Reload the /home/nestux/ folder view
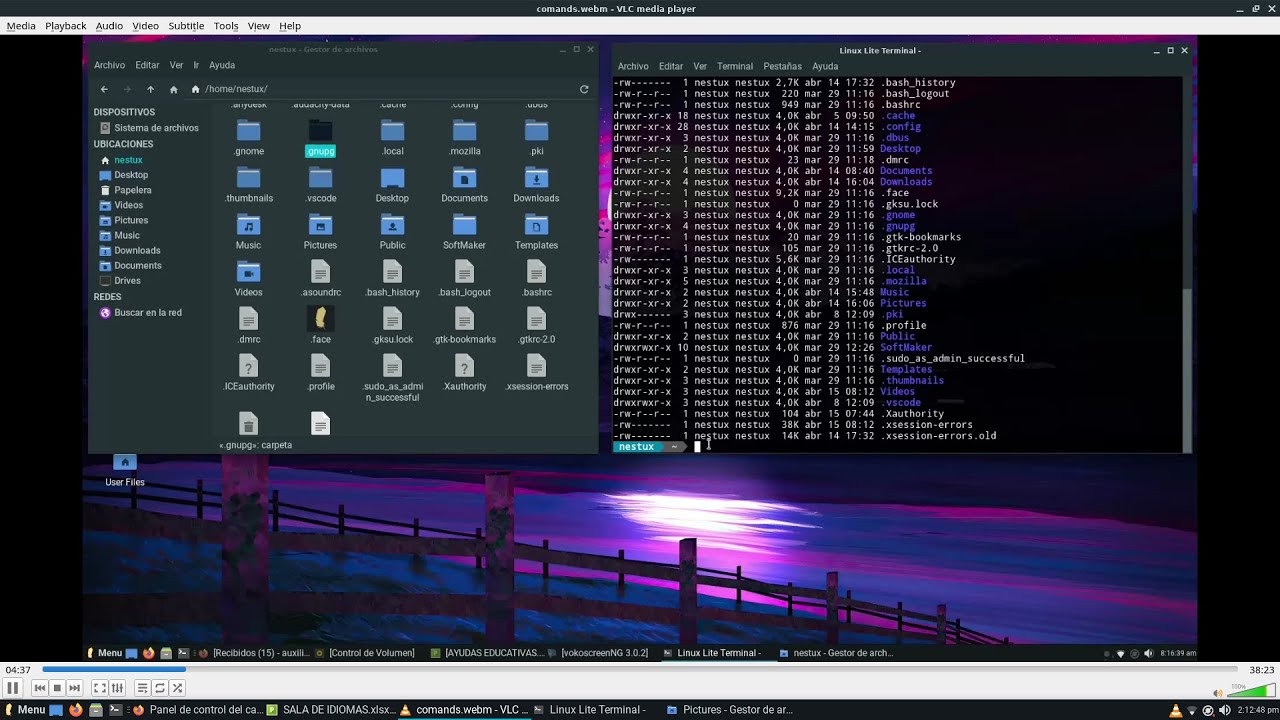Screen dimensions: 1280x720 pos(584,89)
